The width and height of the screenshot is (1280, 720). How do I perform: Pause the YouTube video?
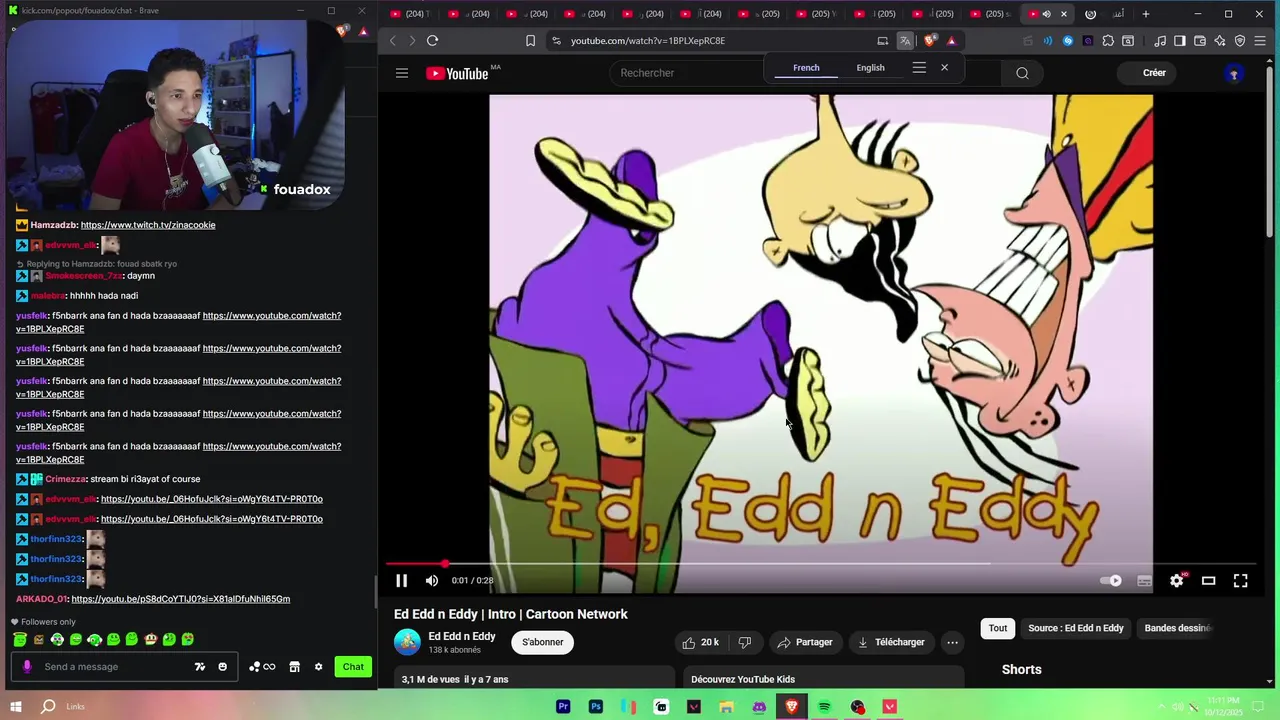click(x=401, y=580)
